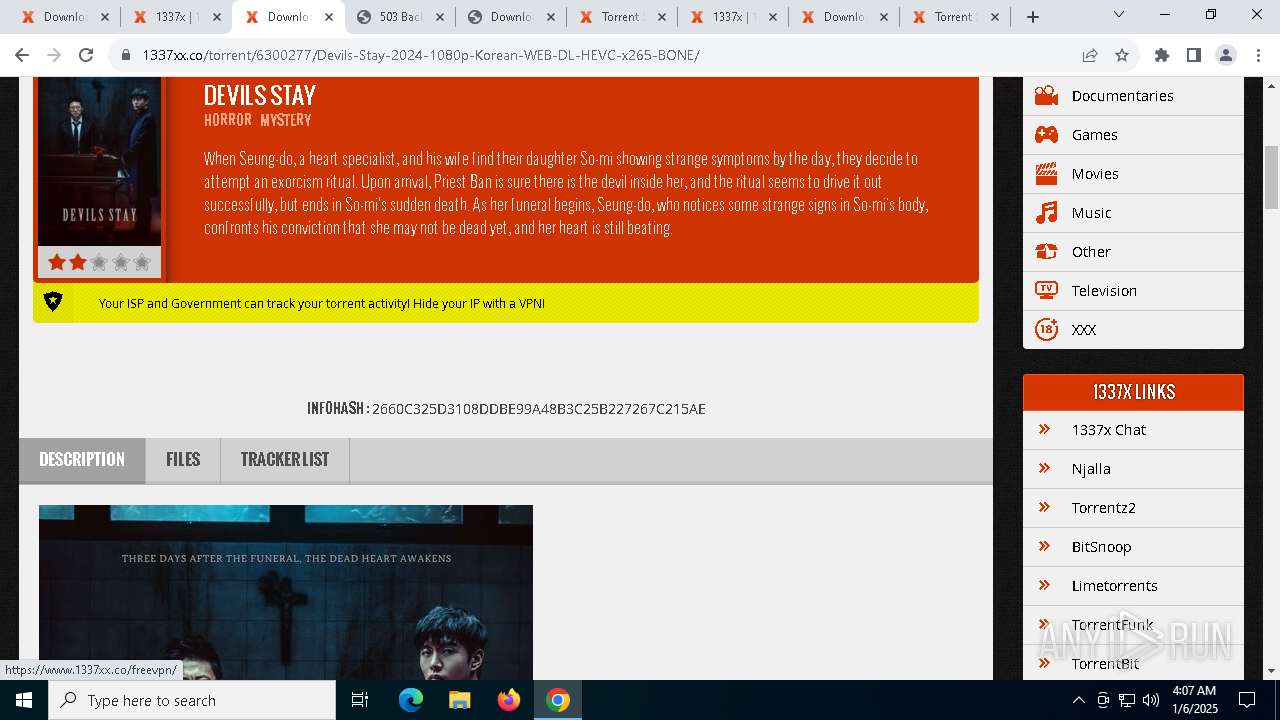The image size is (1280, 720).
Task: Open the BitSnoop link
Action: click(x=1102, y=547)
